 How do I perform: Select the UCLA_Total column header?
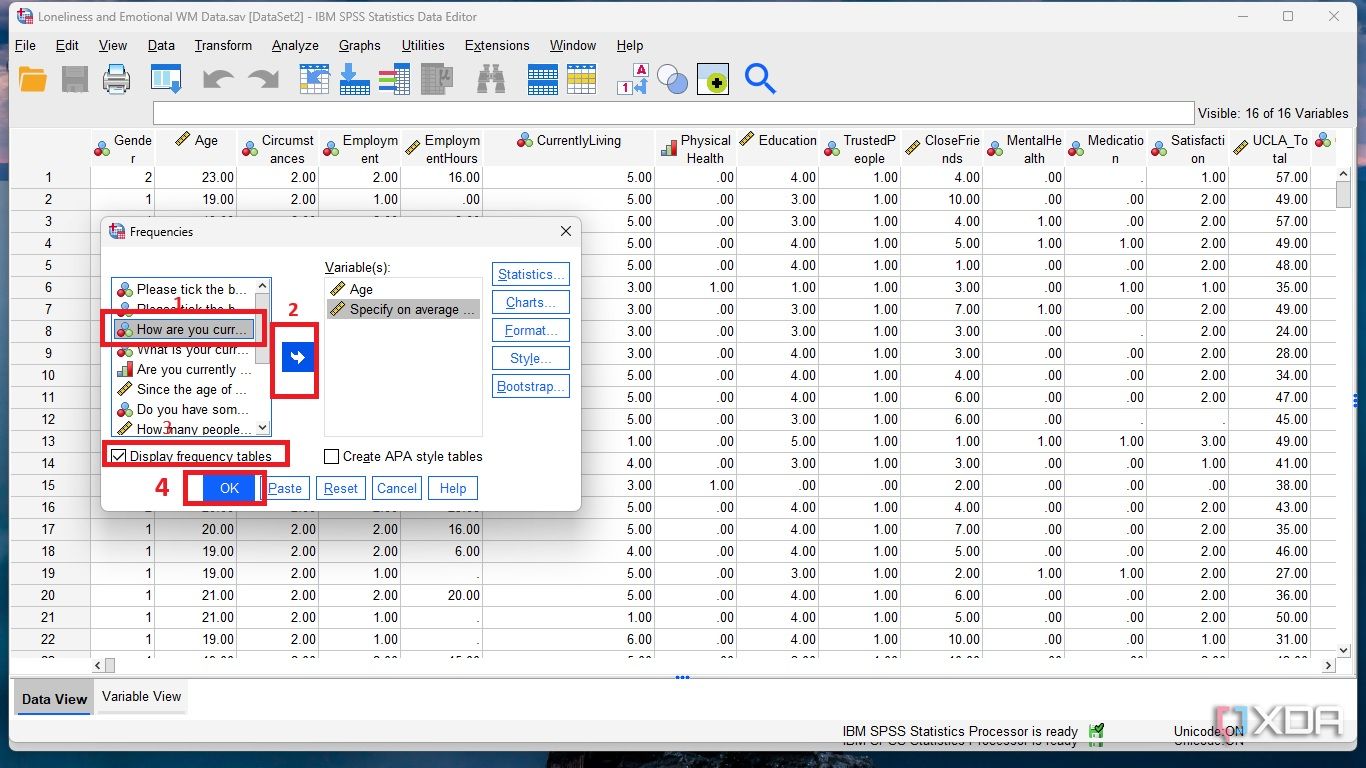coord(1270,149)
